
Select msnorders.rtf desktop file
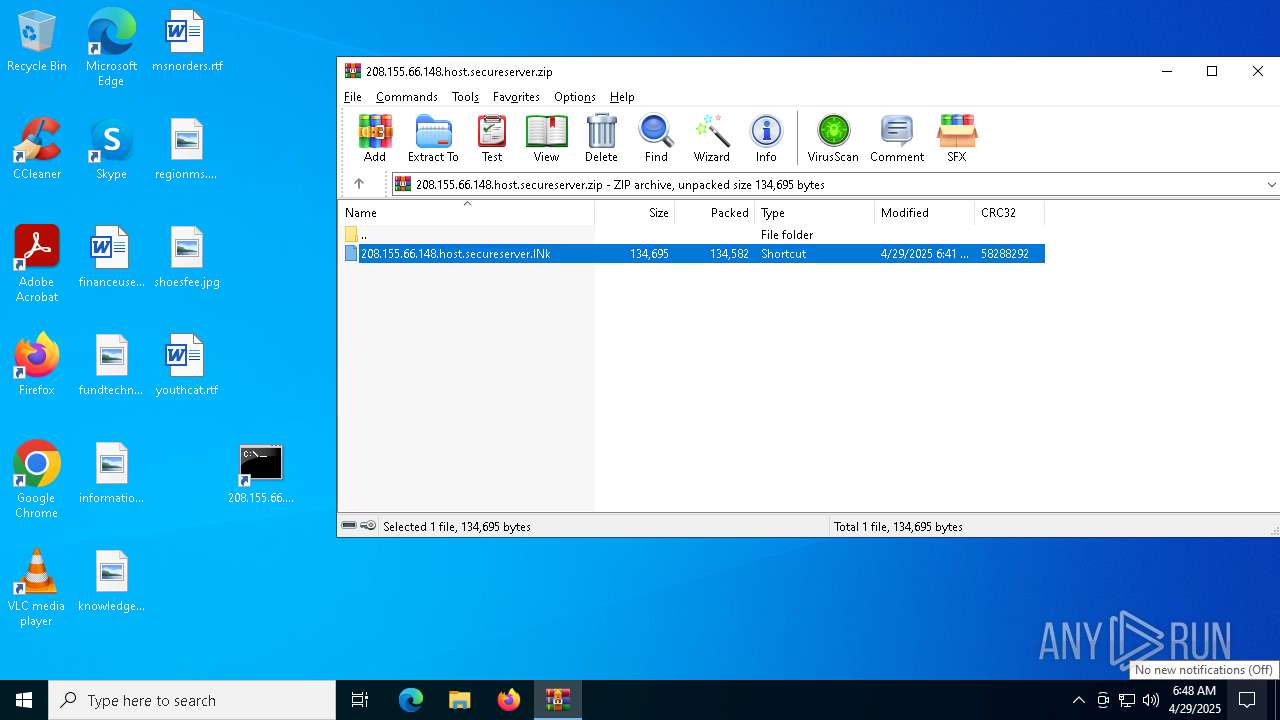click(x=187, y=42)
